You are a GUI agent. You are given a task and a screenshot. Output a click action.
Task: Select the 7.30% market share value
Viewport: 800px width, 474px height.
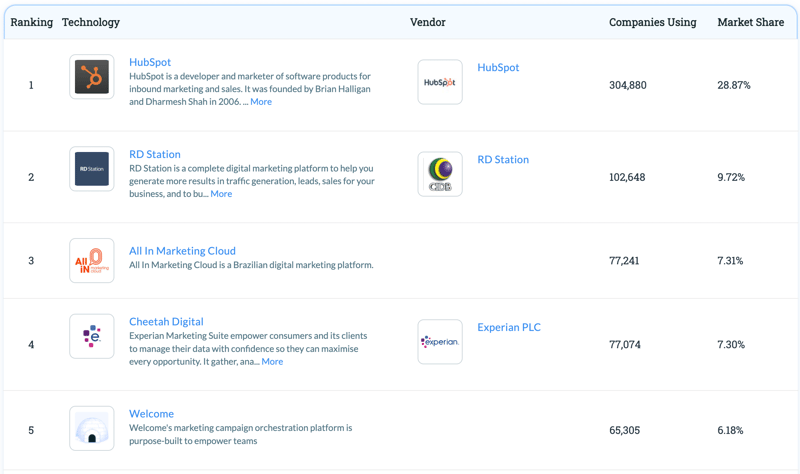[x=731, y=345]
